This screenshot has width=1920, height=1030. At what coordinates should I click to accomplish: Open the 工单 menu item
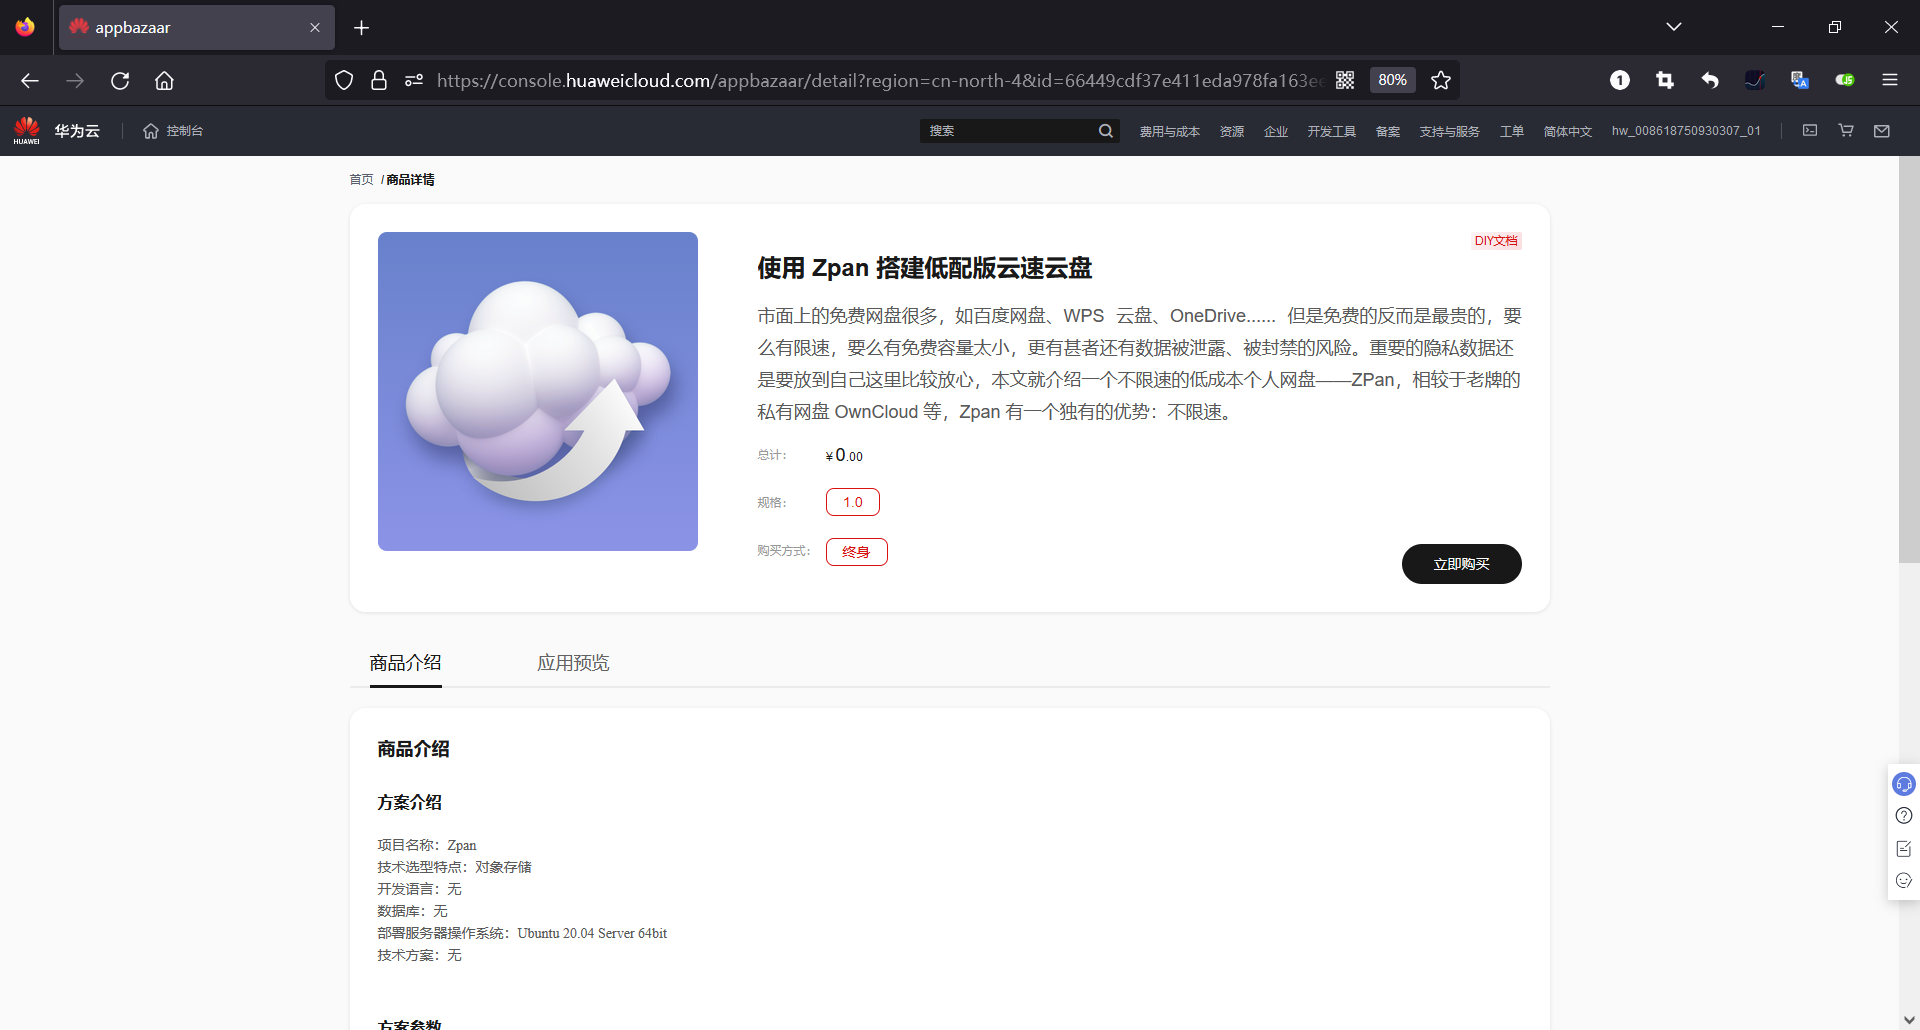[x=1512, y=130]
